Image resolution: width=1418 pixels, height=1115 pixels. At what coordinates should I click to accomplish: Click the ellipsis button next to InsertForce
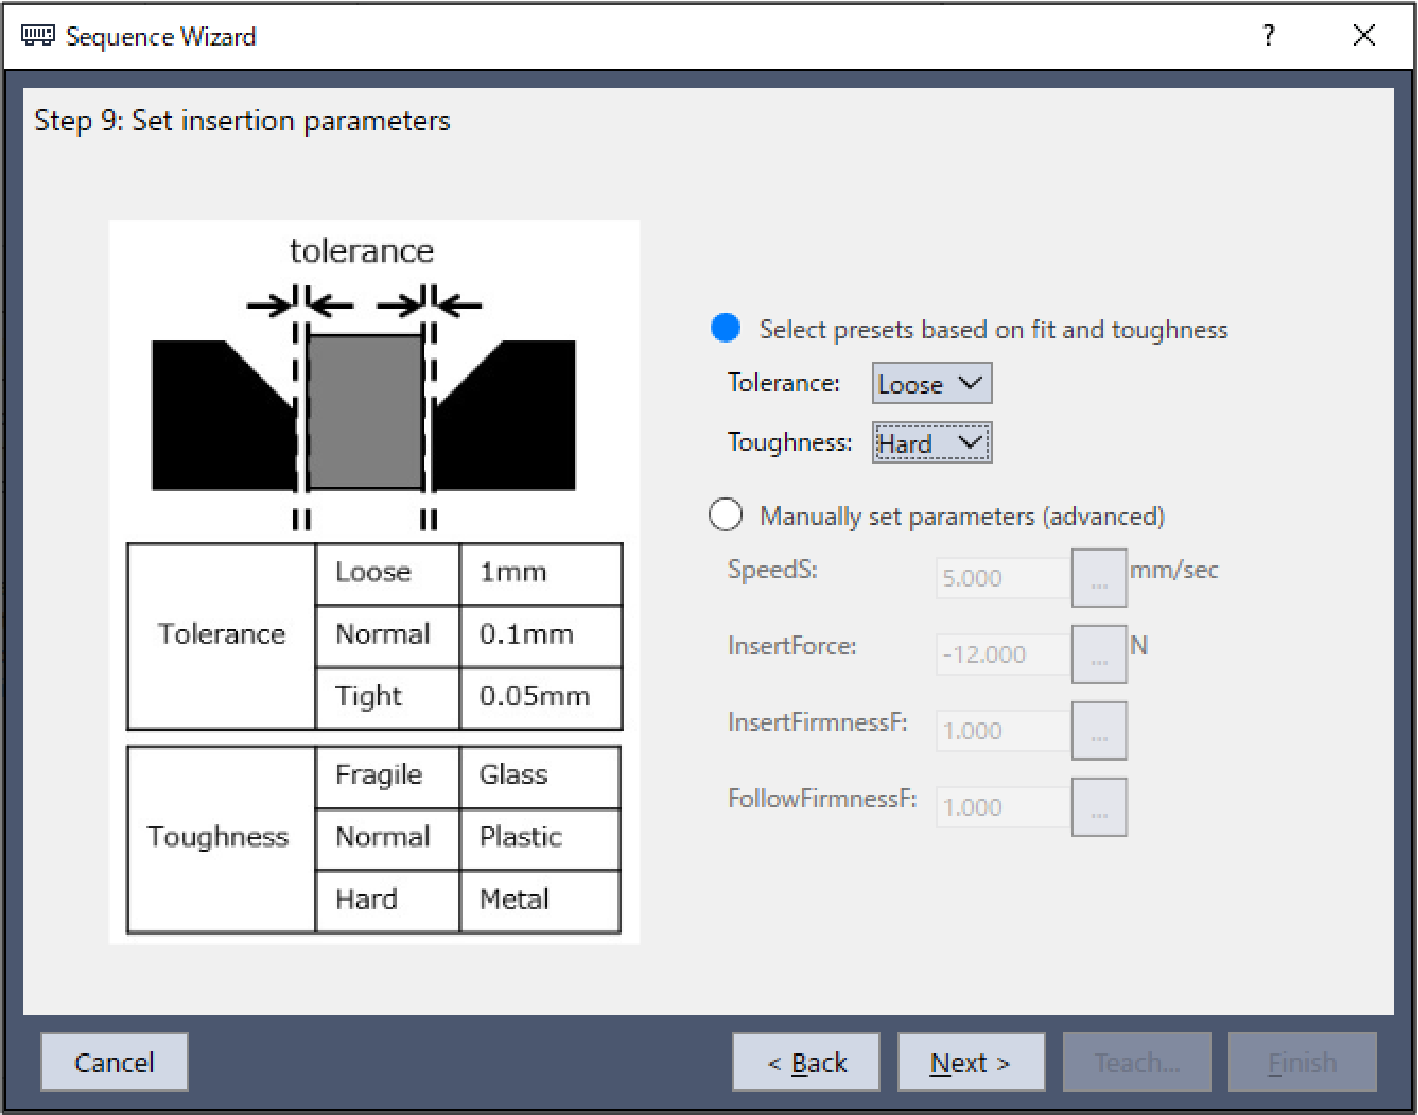1098,655
